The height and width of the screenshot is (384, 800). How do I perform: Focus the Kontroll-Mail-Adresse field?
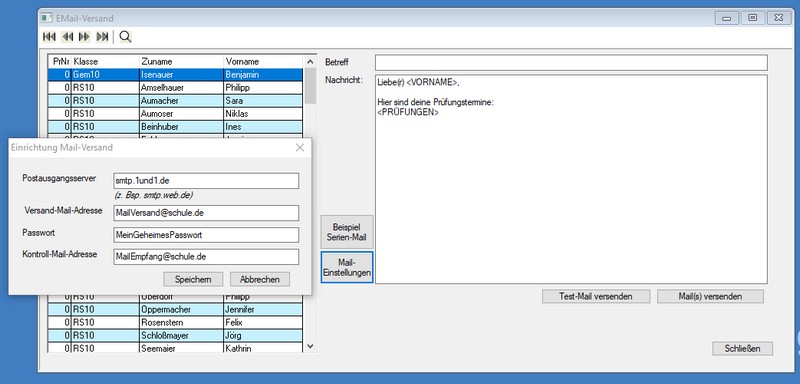point(206,257)
